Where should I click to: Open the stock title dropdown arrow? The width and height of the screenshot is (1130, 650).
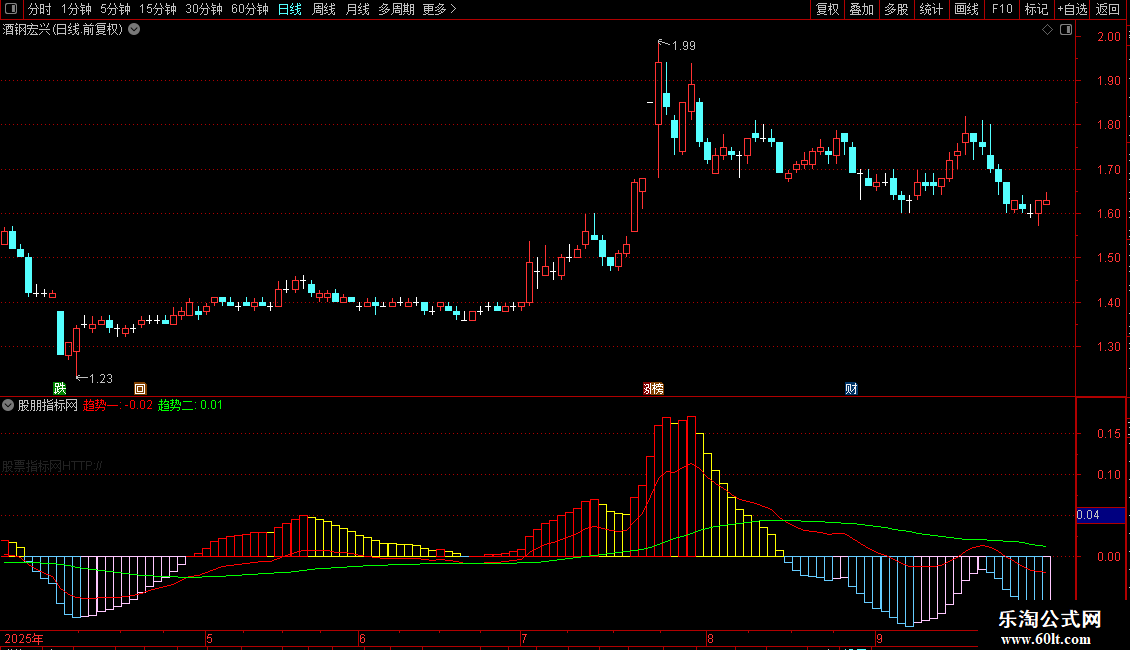(134, 30)
